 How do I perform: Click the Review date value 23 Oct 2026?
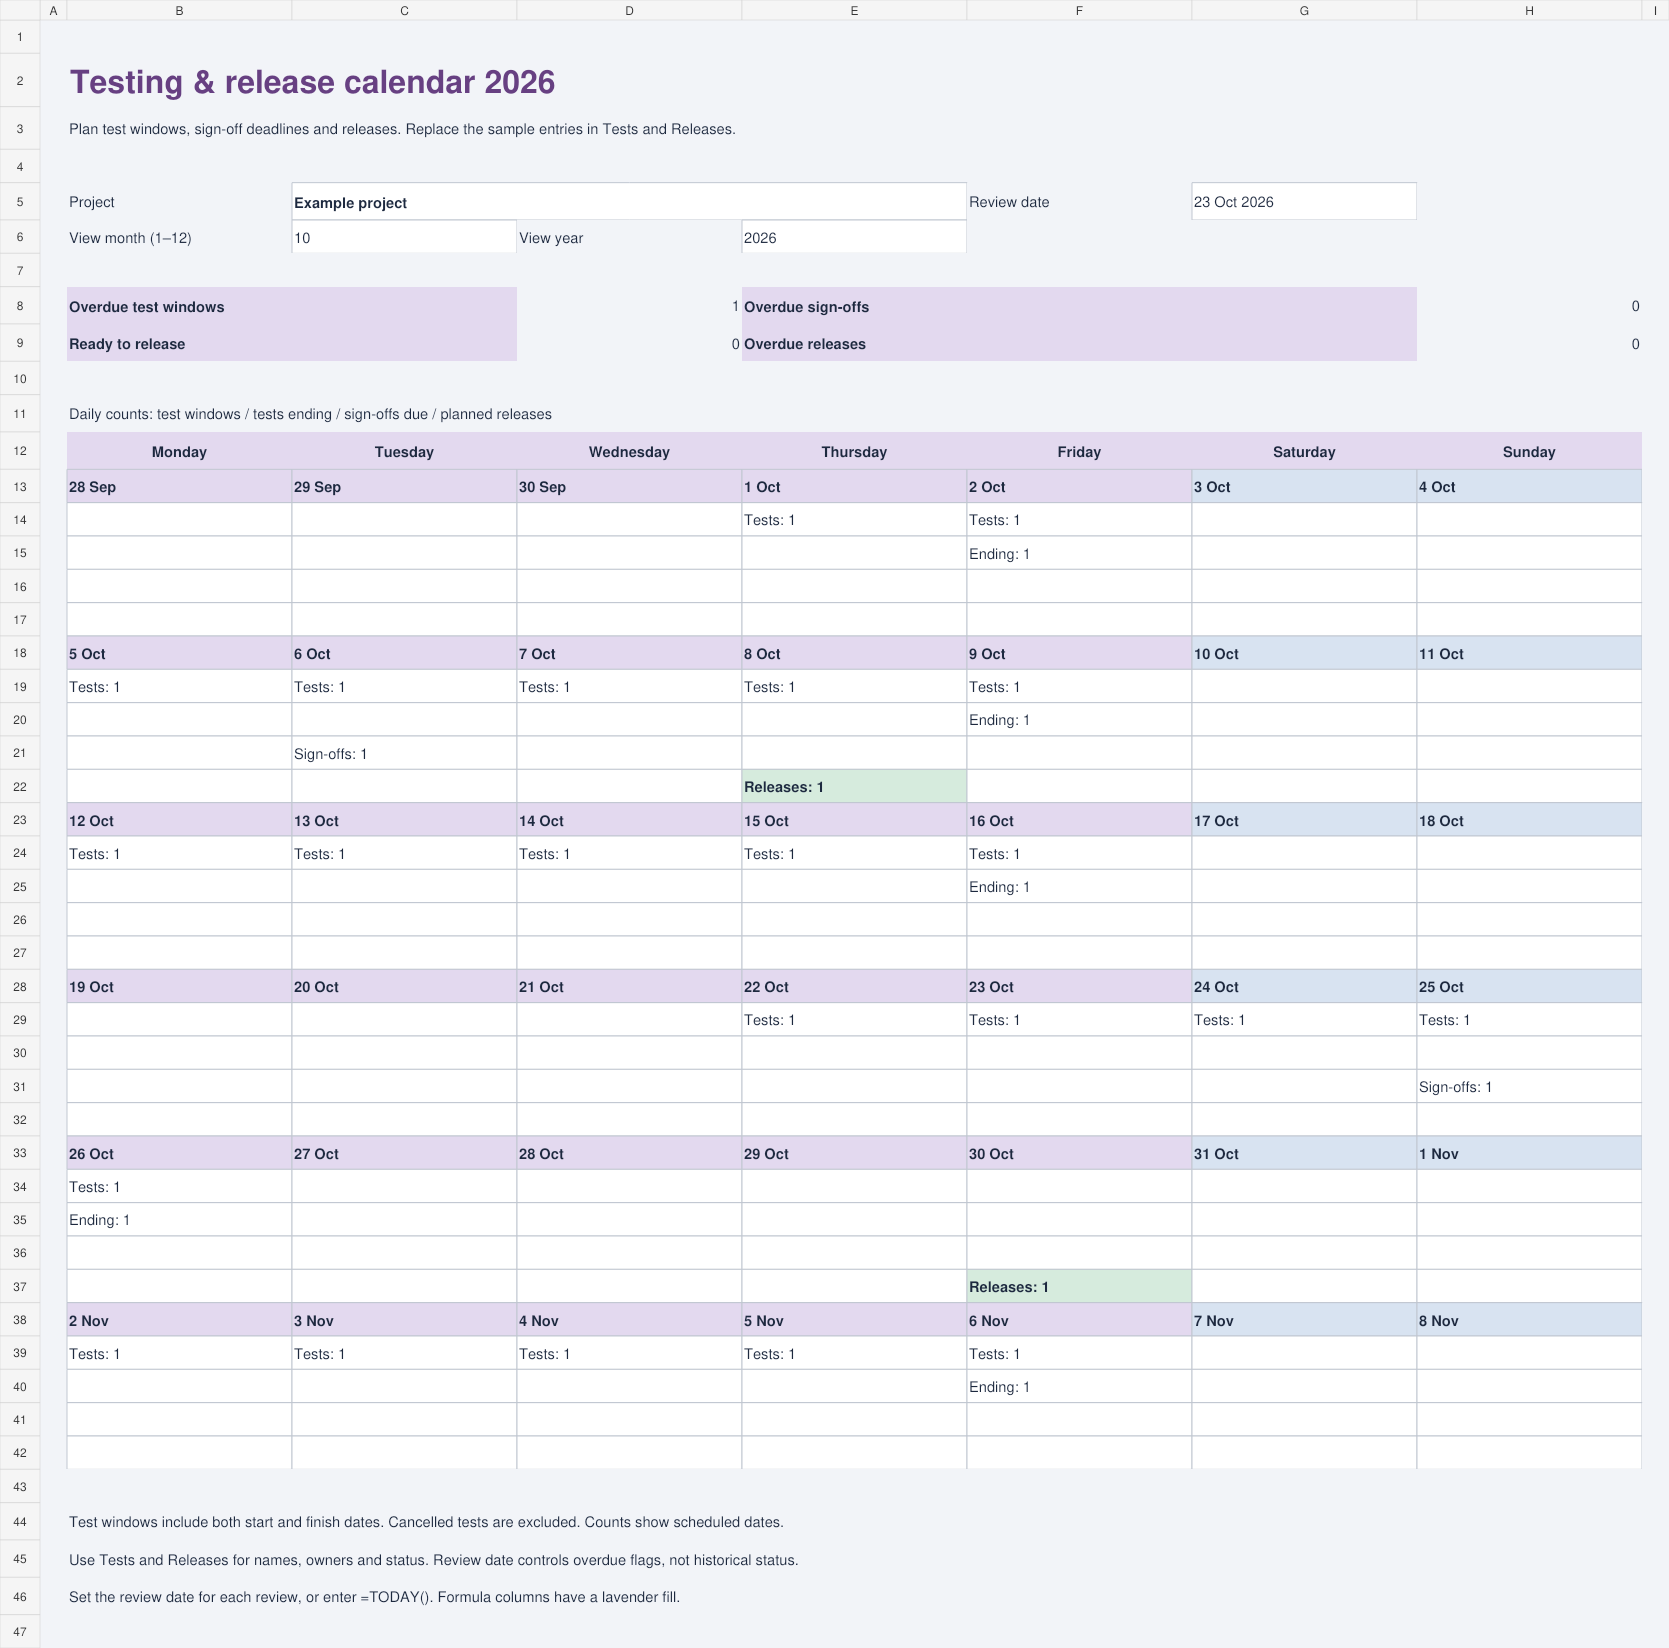coord(1304,202)
